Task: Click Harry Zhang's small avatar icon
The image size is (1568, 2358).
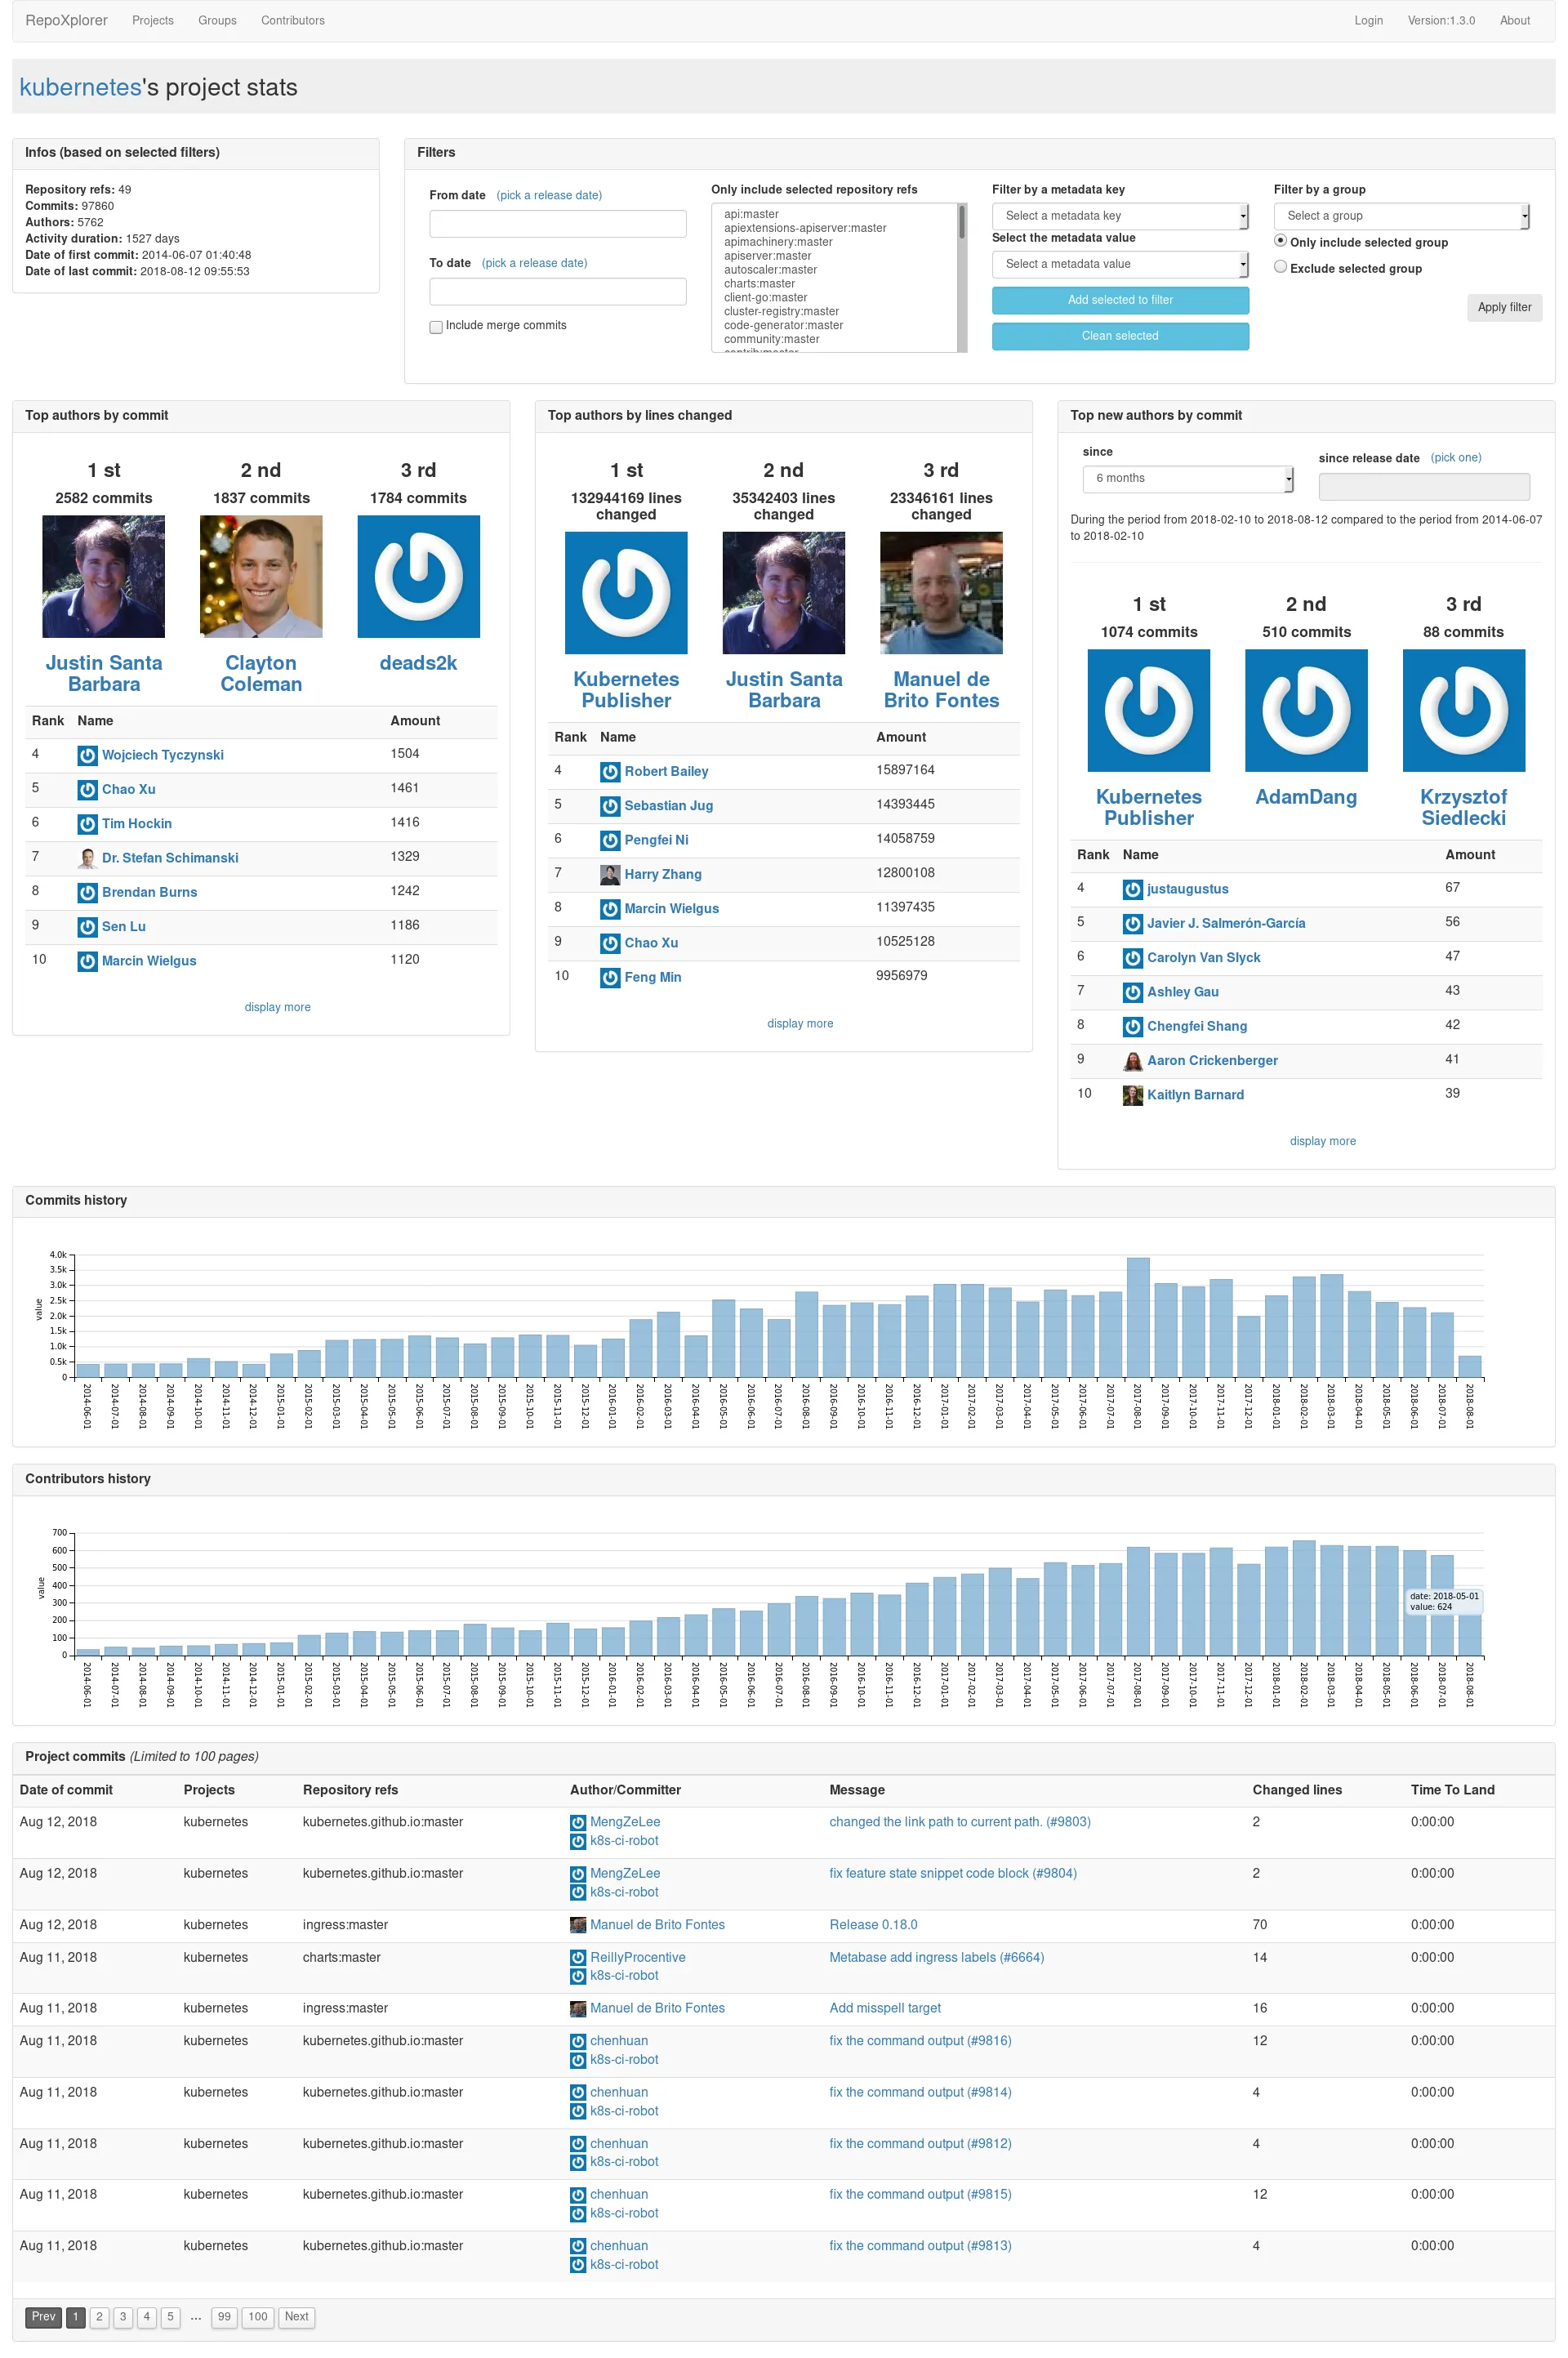Action: tap(609, 874)
